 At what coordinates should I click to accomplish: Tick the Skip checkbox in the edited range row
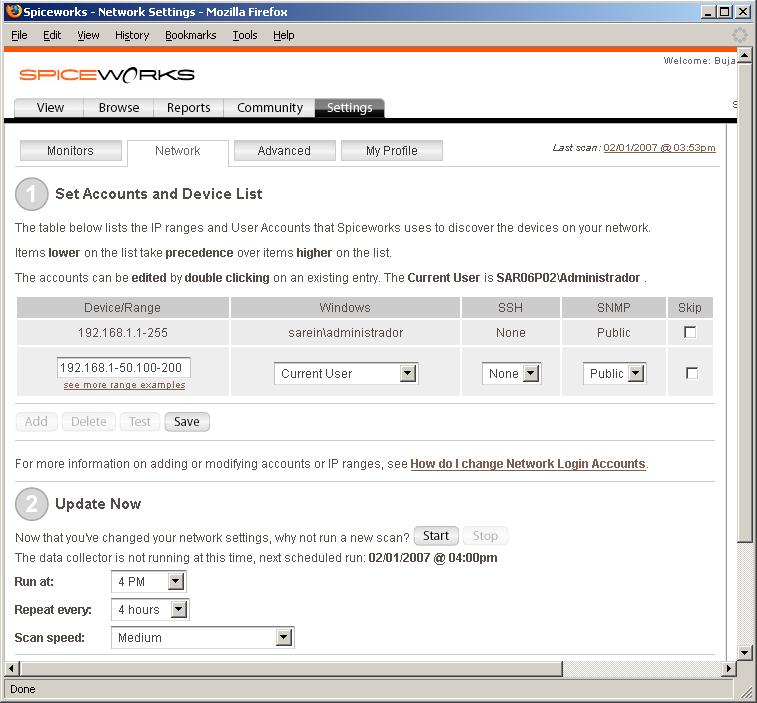click(x=692, y=373)
